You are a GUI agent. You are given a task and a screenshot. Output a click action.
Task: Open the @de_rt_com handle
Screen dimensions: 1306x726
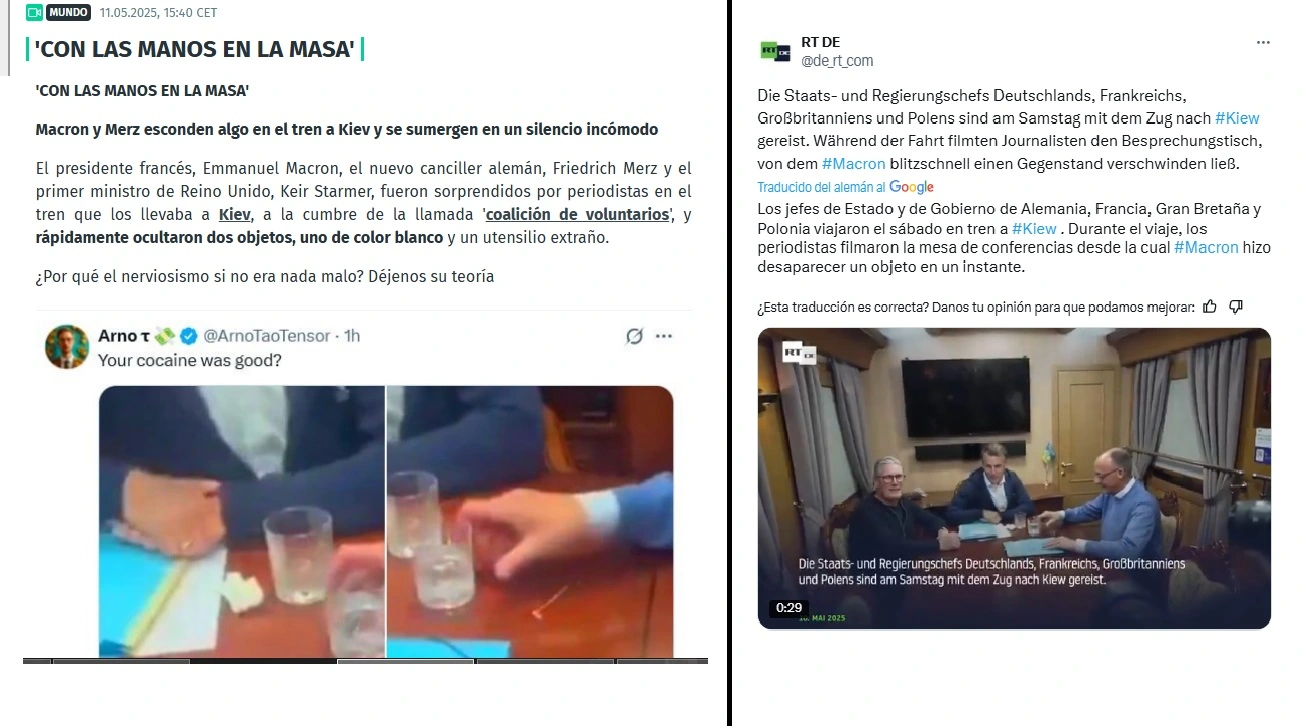(x=837, y=61)
